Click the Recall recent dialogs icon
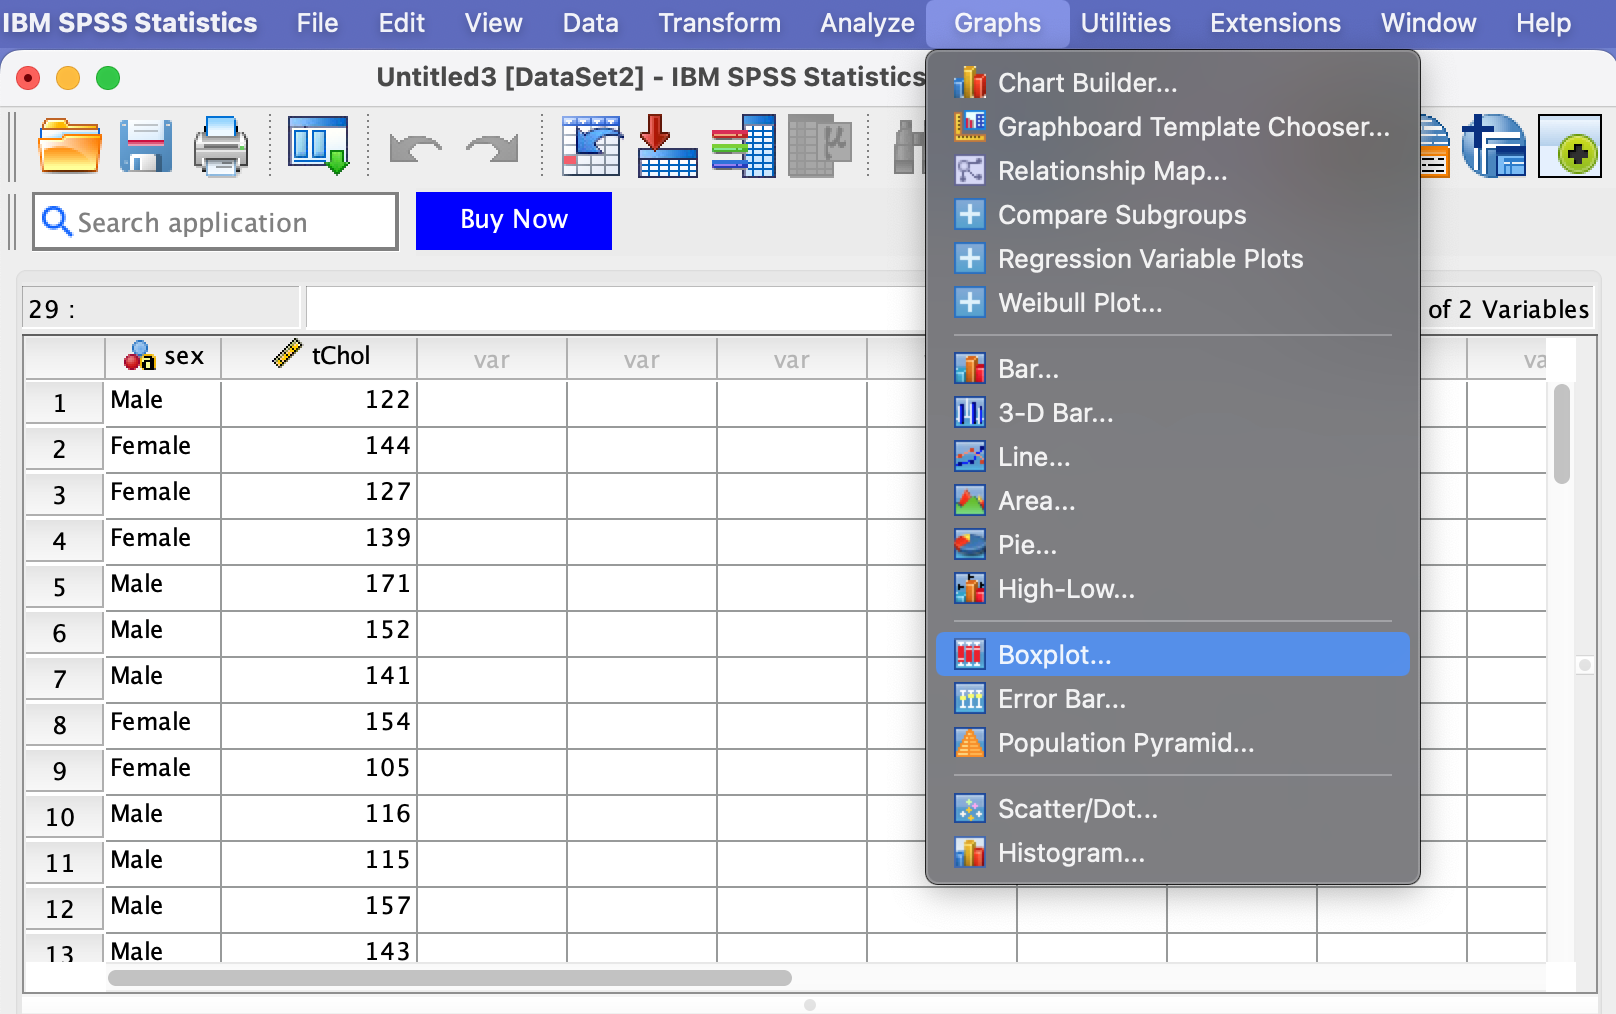Screen dimensions: 1616x1014 (x=318, y=146)
